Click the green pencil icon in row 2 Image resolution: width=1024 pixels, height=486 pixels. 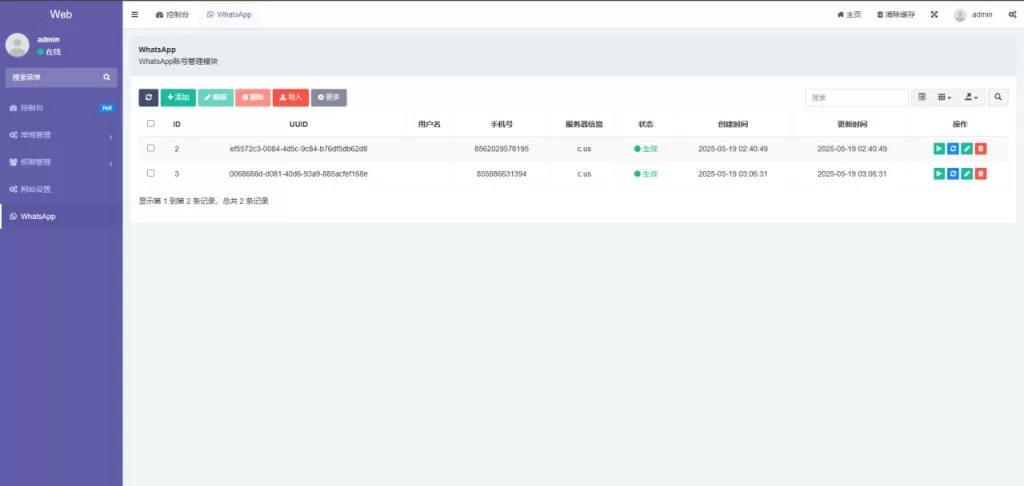967,149
